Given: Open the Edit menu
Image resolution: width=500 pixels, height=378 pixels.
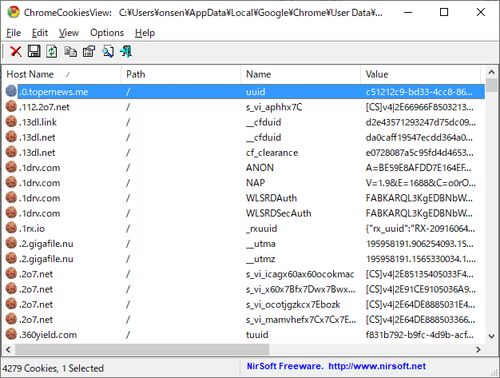Looking at the screenshot, I should point(40,33).
